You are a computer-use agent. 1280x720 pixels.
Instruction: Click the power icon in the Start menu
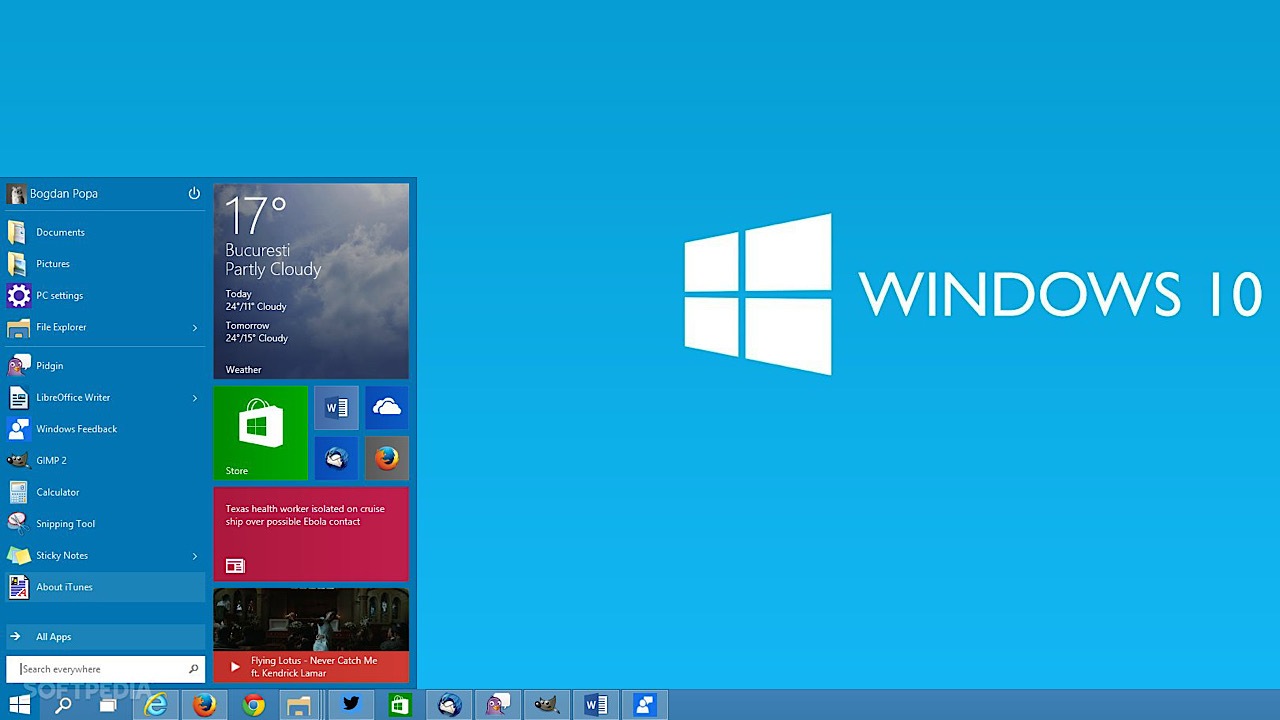pyautogui.click(x=194, y=193)
